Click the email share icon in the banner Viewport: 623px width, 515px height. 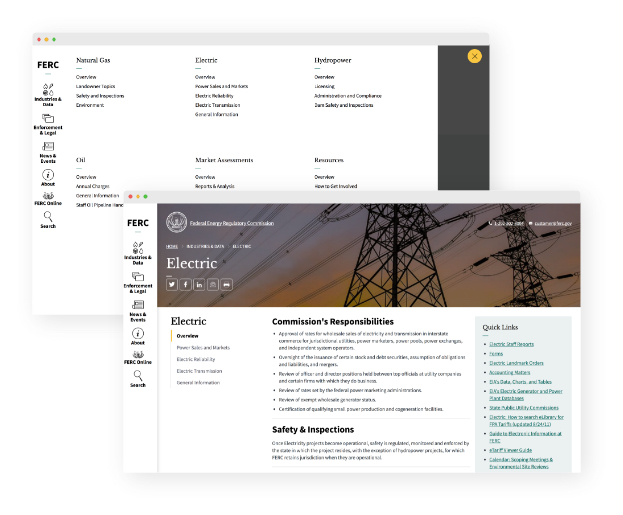pyautogui.click(x=213, y=285)
